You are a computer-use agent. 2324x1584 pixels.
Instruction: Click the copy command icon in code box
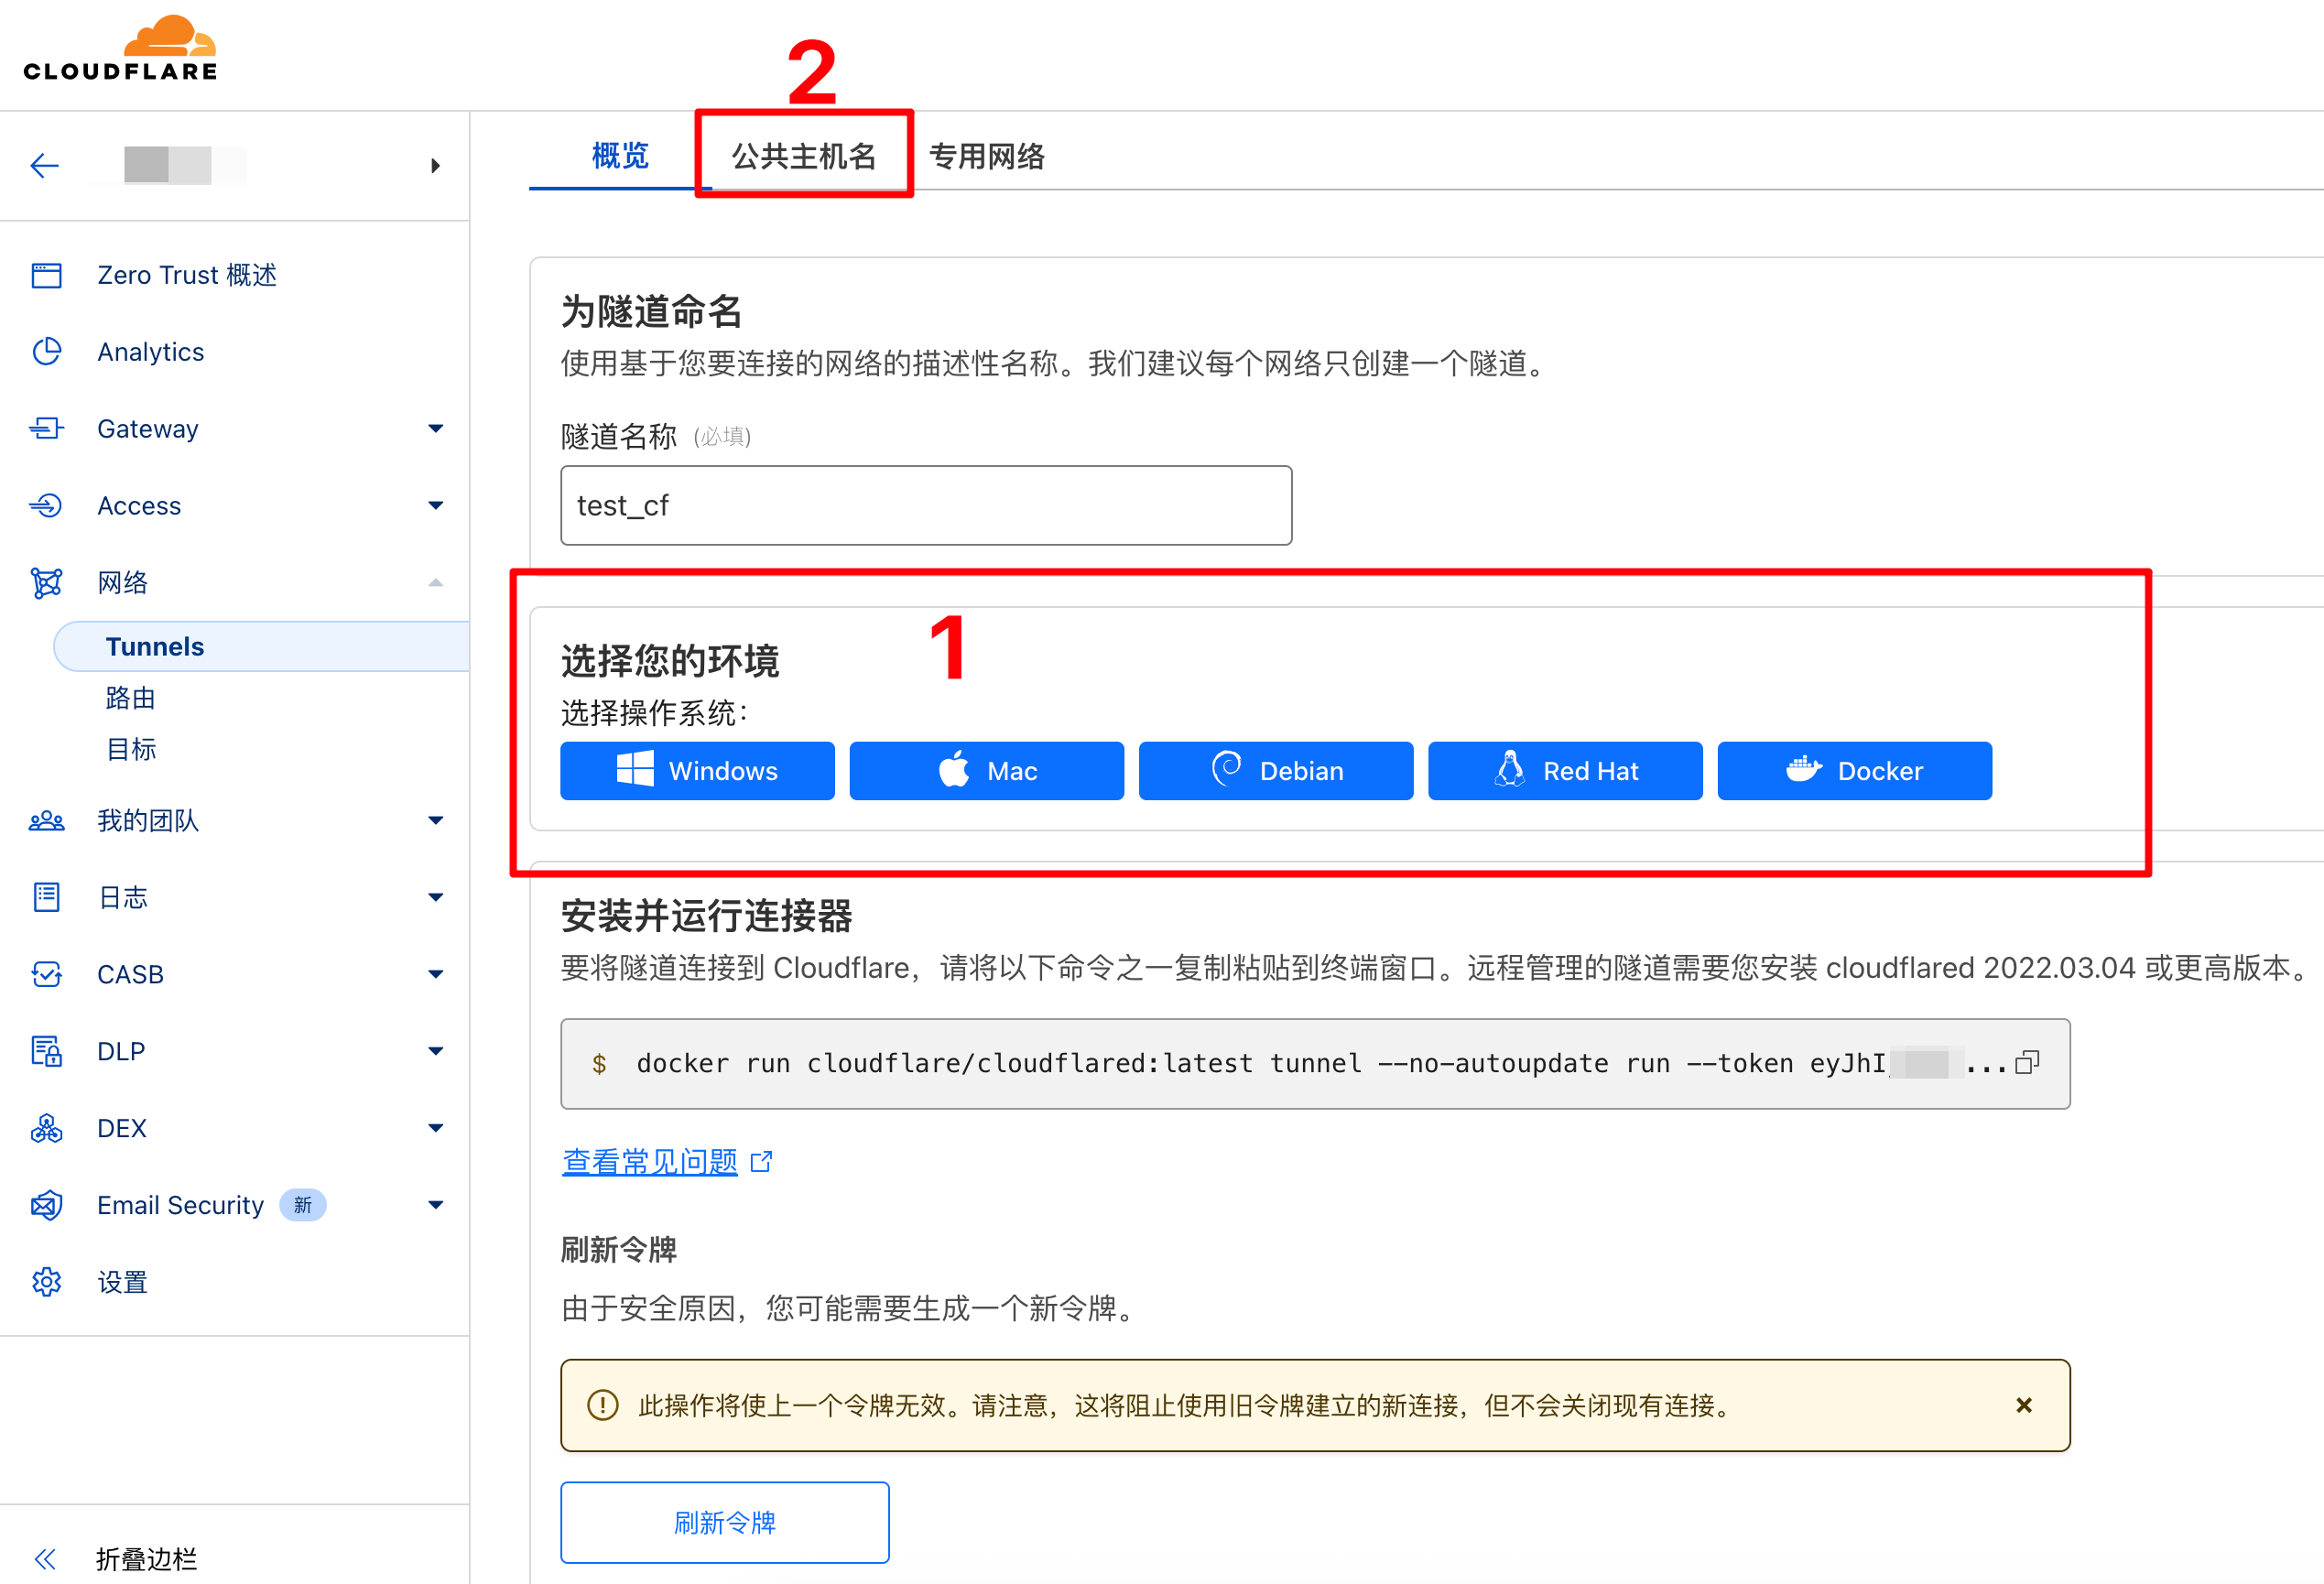click(2026, 1062)
